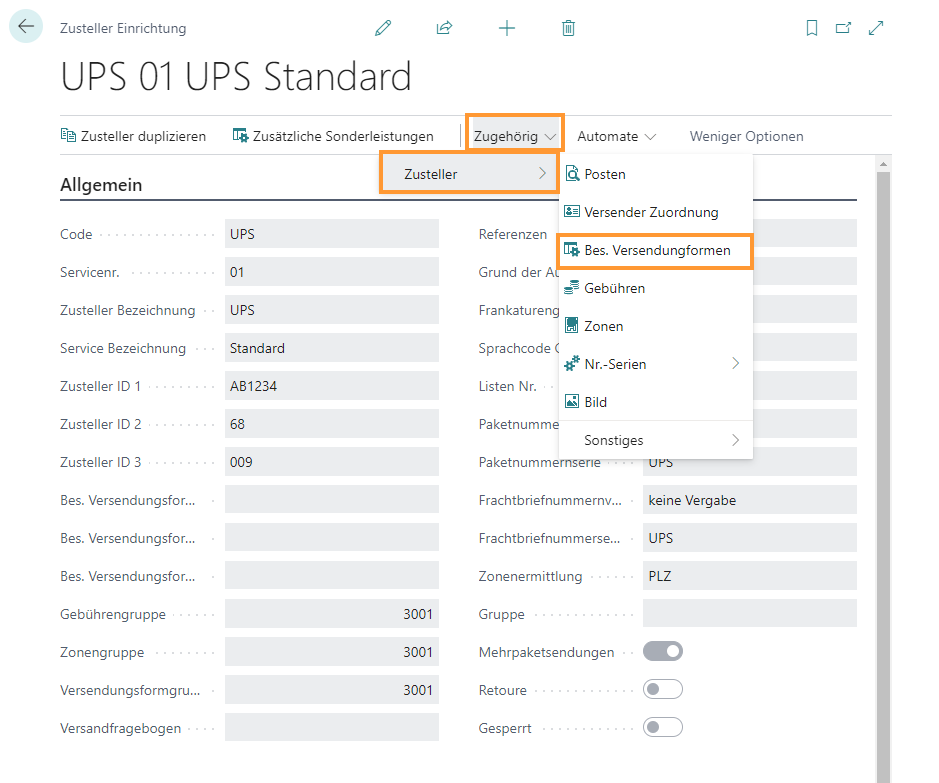
Task: Click the Zonen icon
Action: click(x=572, y=326)
